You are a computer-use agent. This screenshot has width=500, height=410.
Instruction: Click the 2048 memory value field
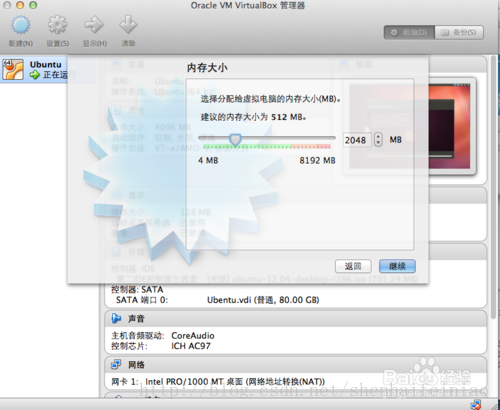point(357,140)
